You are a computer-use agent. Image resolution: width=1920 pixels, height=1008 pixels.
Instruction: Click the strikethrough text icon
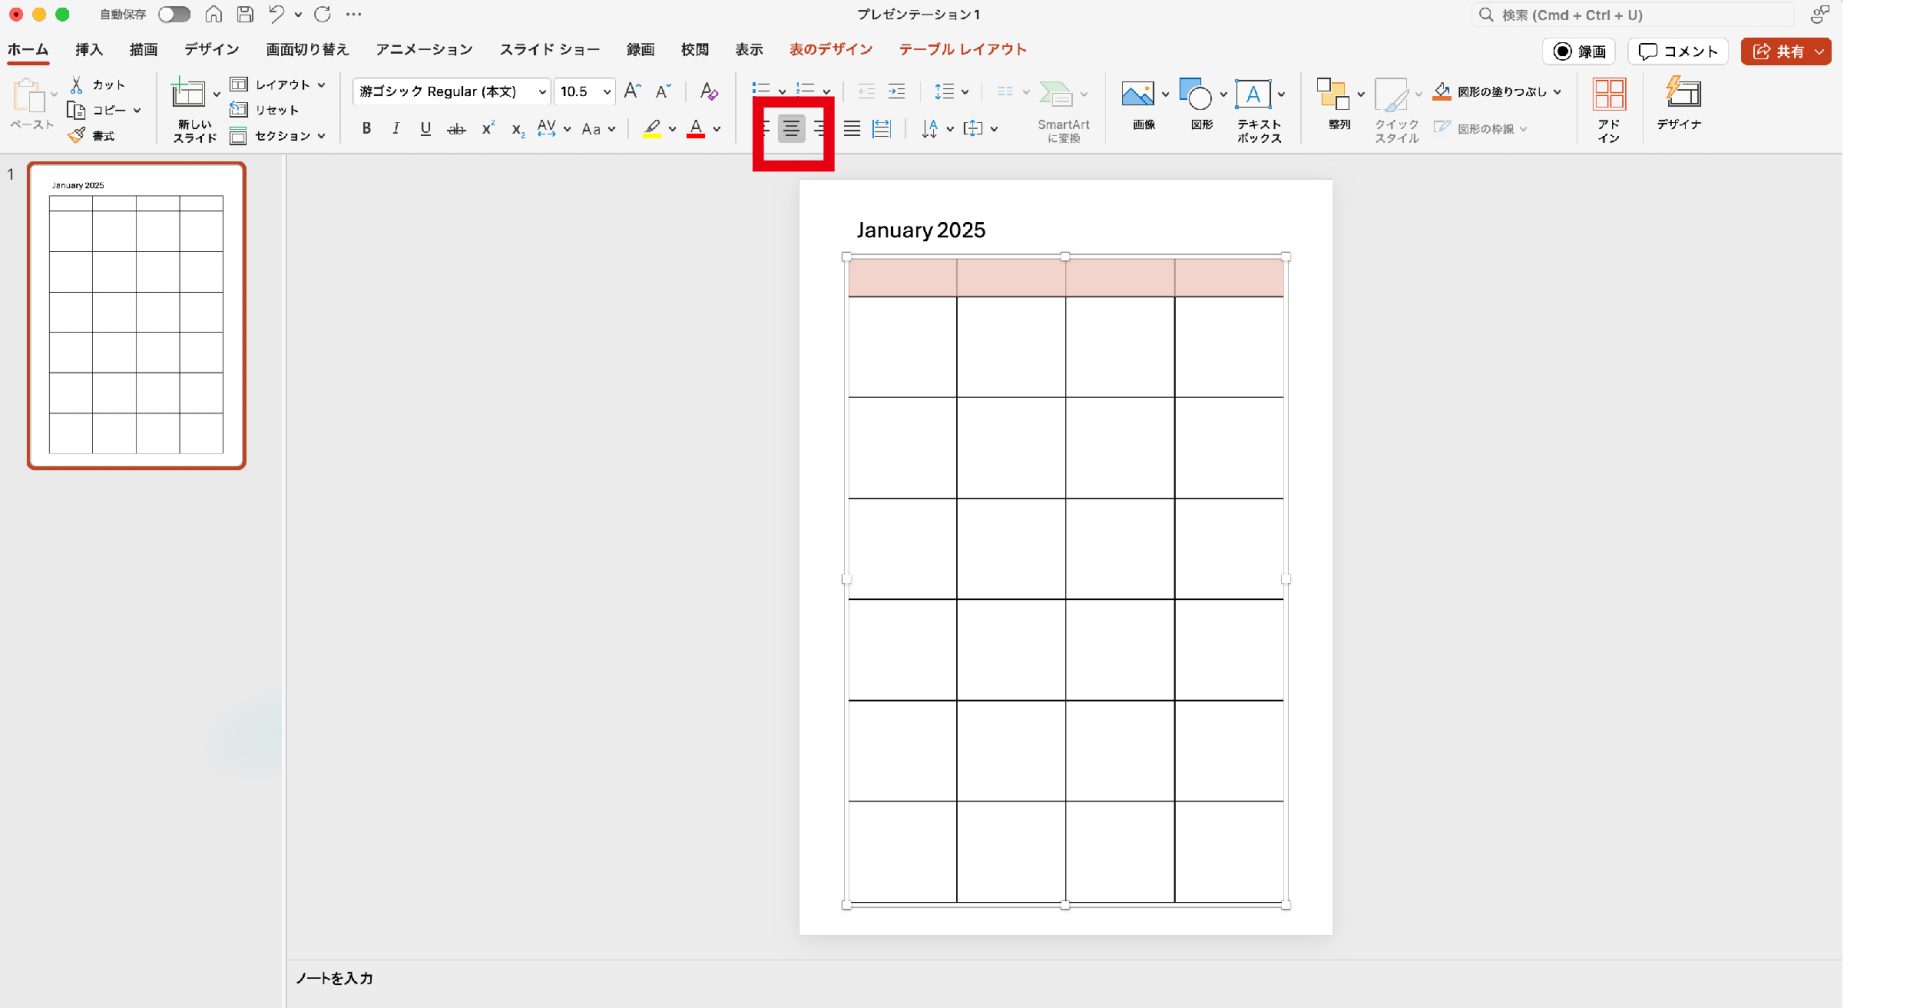[456, 129]
